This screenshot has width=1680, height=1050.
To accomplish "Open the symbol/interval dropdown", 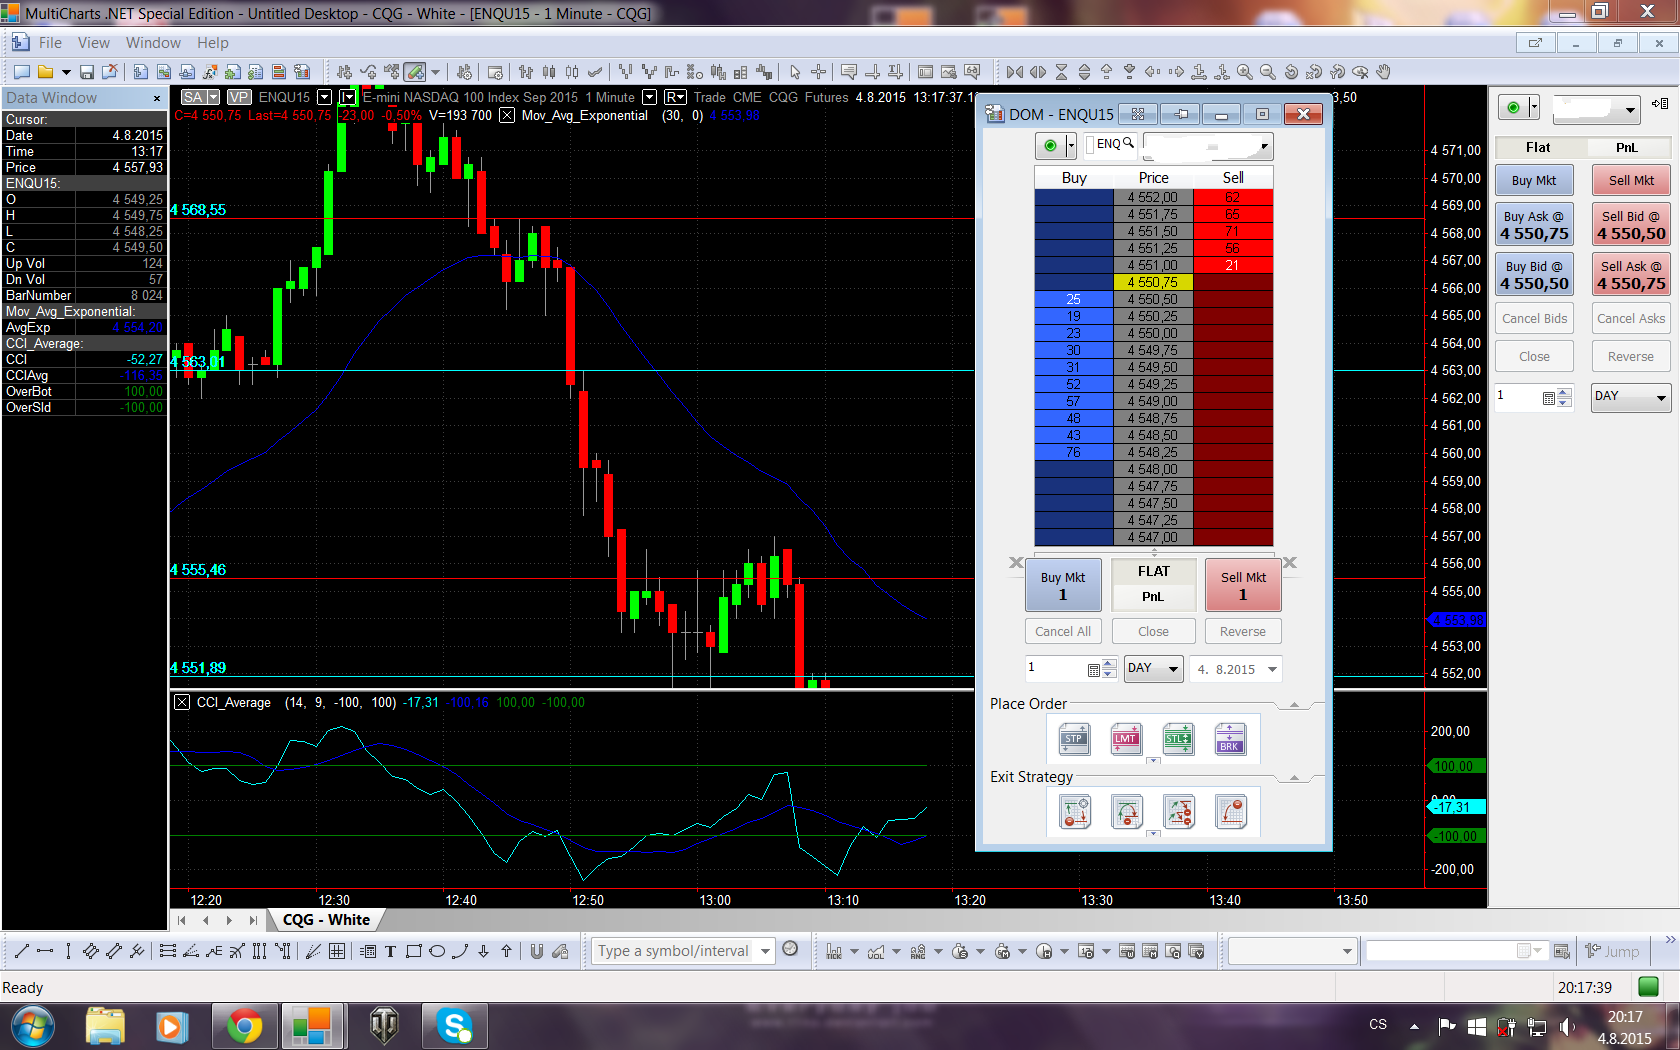I will coord(765,951).
